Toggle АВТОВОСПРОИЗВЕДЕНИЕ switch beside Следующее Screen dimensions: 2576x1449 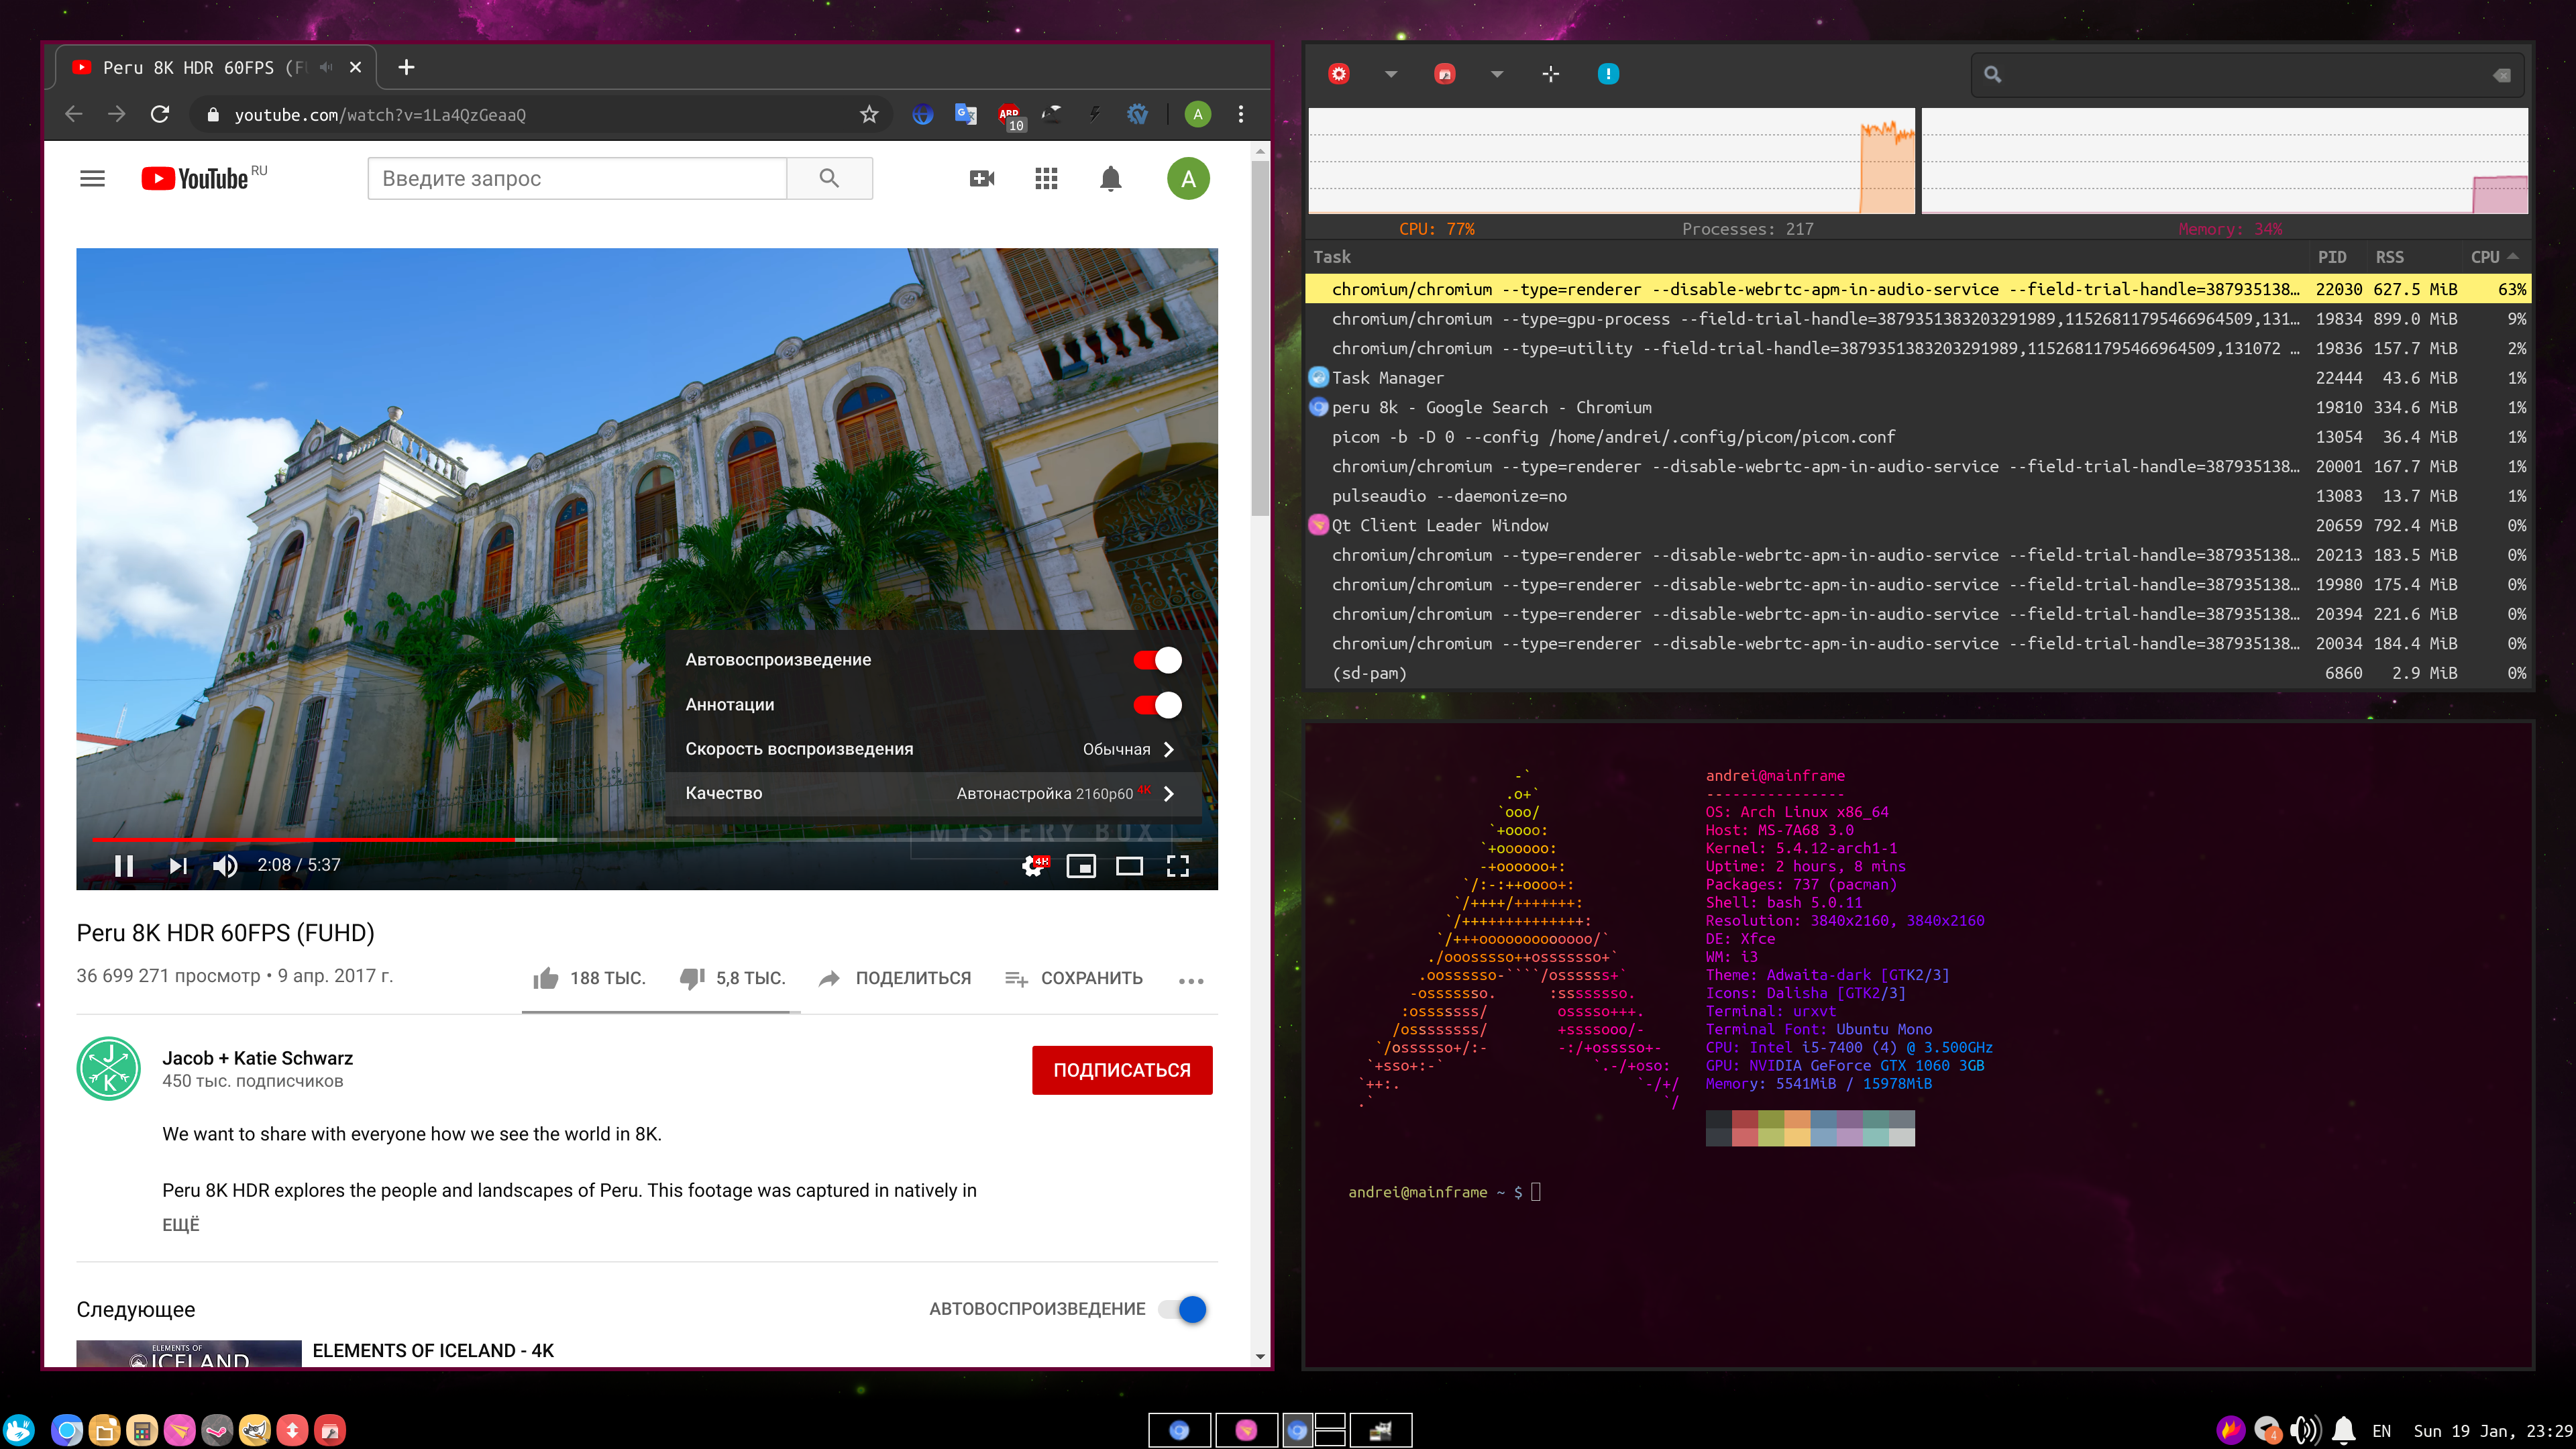[1183, 1309]
